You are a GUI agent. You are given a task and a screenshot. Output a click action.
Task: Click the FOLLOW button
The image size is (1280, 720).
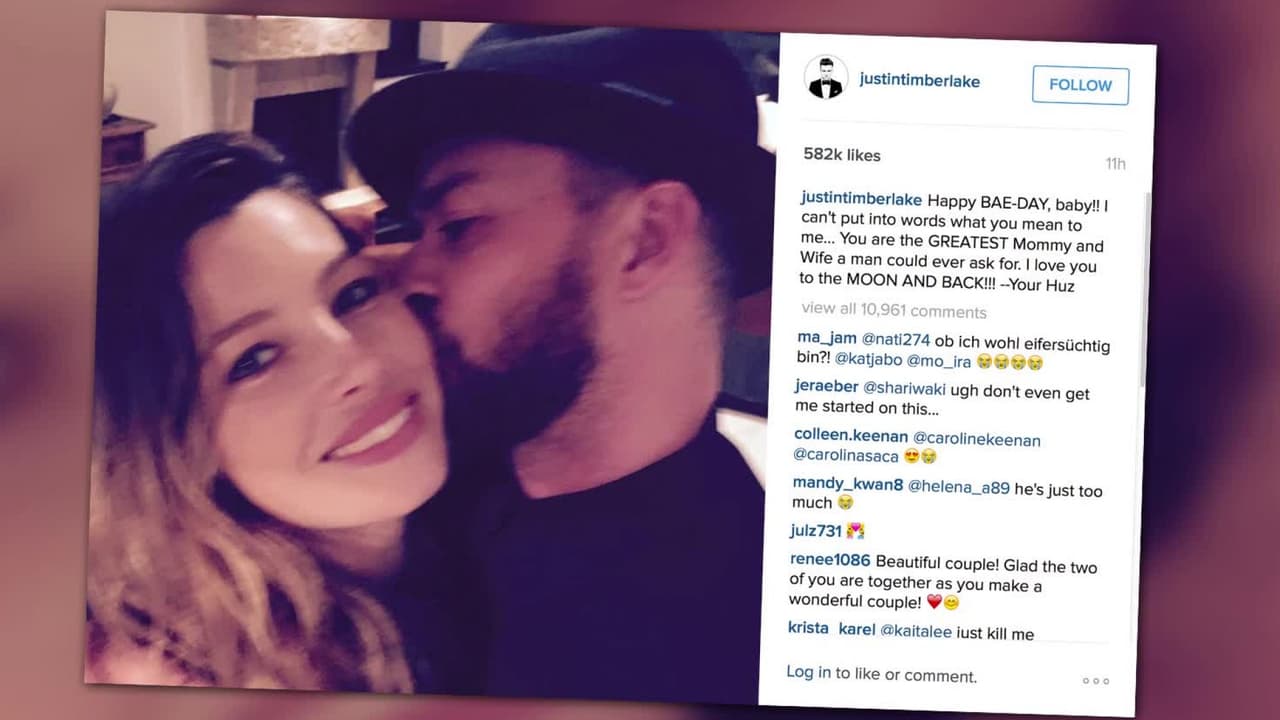click(1080, 86)
